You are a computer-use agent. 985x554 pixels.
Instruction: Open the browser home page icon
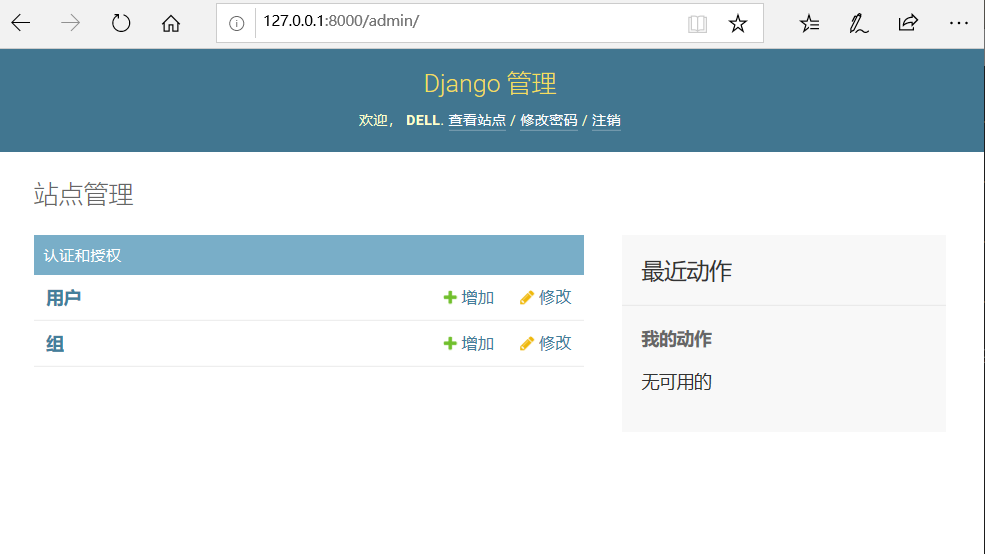171,23
